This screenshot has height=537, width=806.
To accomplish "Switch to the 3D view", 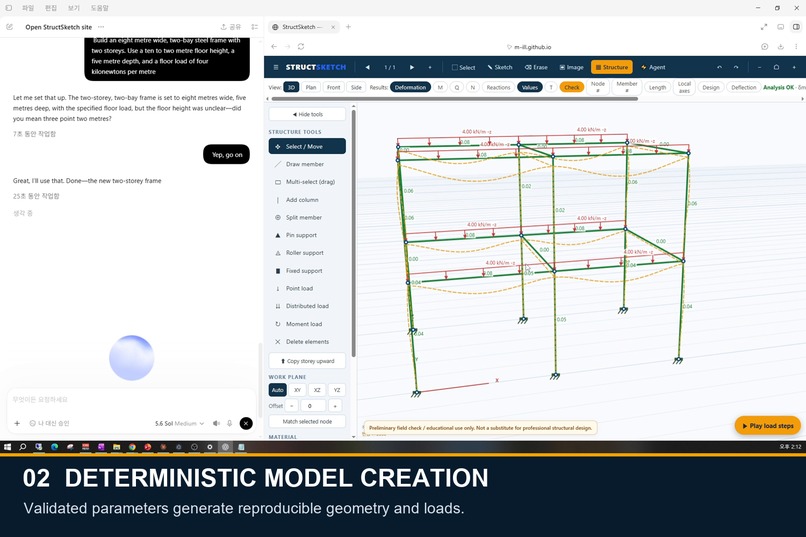I will tap(291, 87).
